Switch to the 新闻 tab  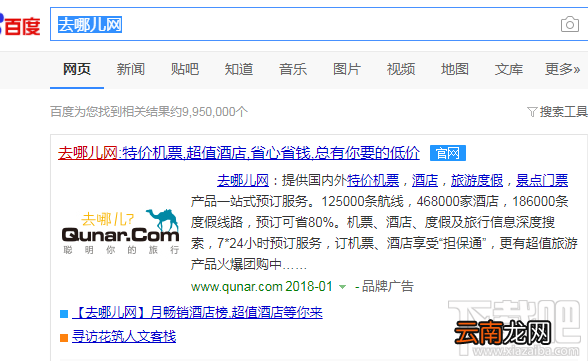130,69
